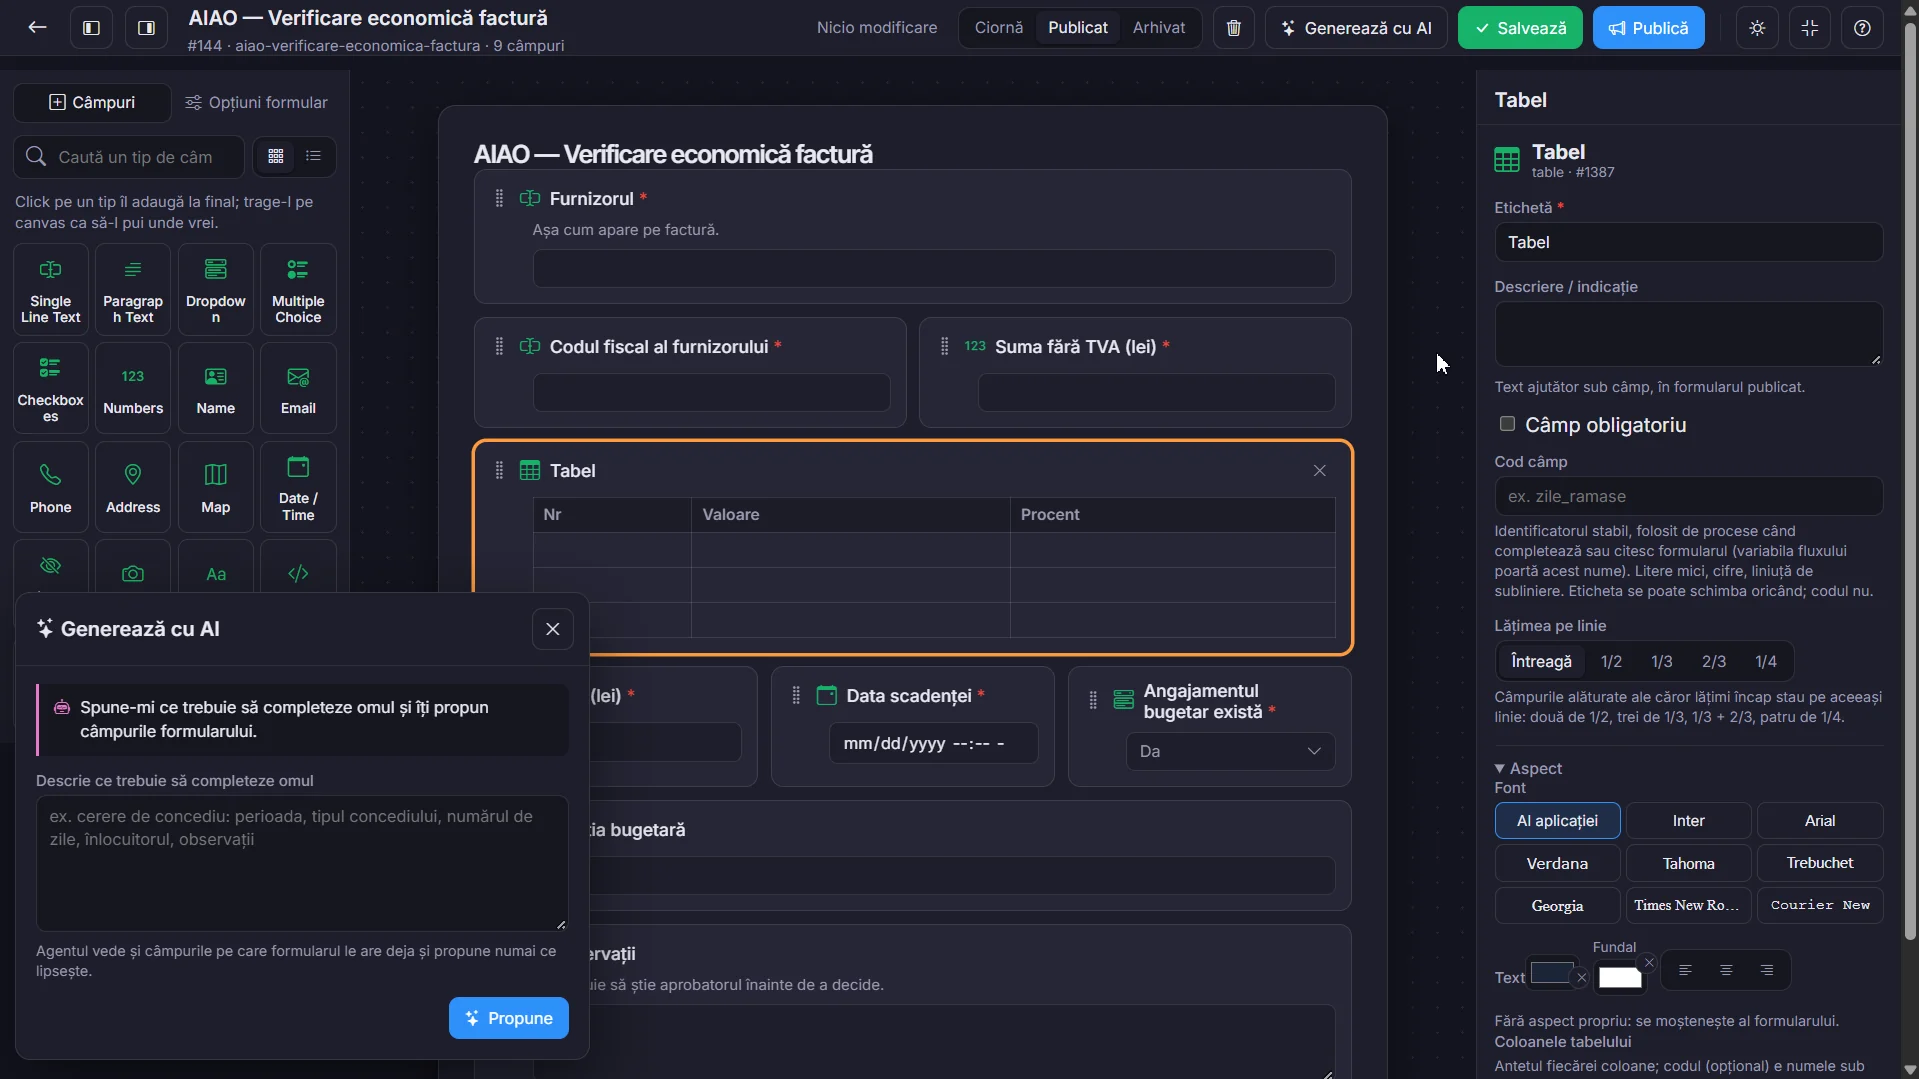This screenshot has height=1079, width=1919.
Task: Add a Paragraph Text field
Action: (133, 289)
